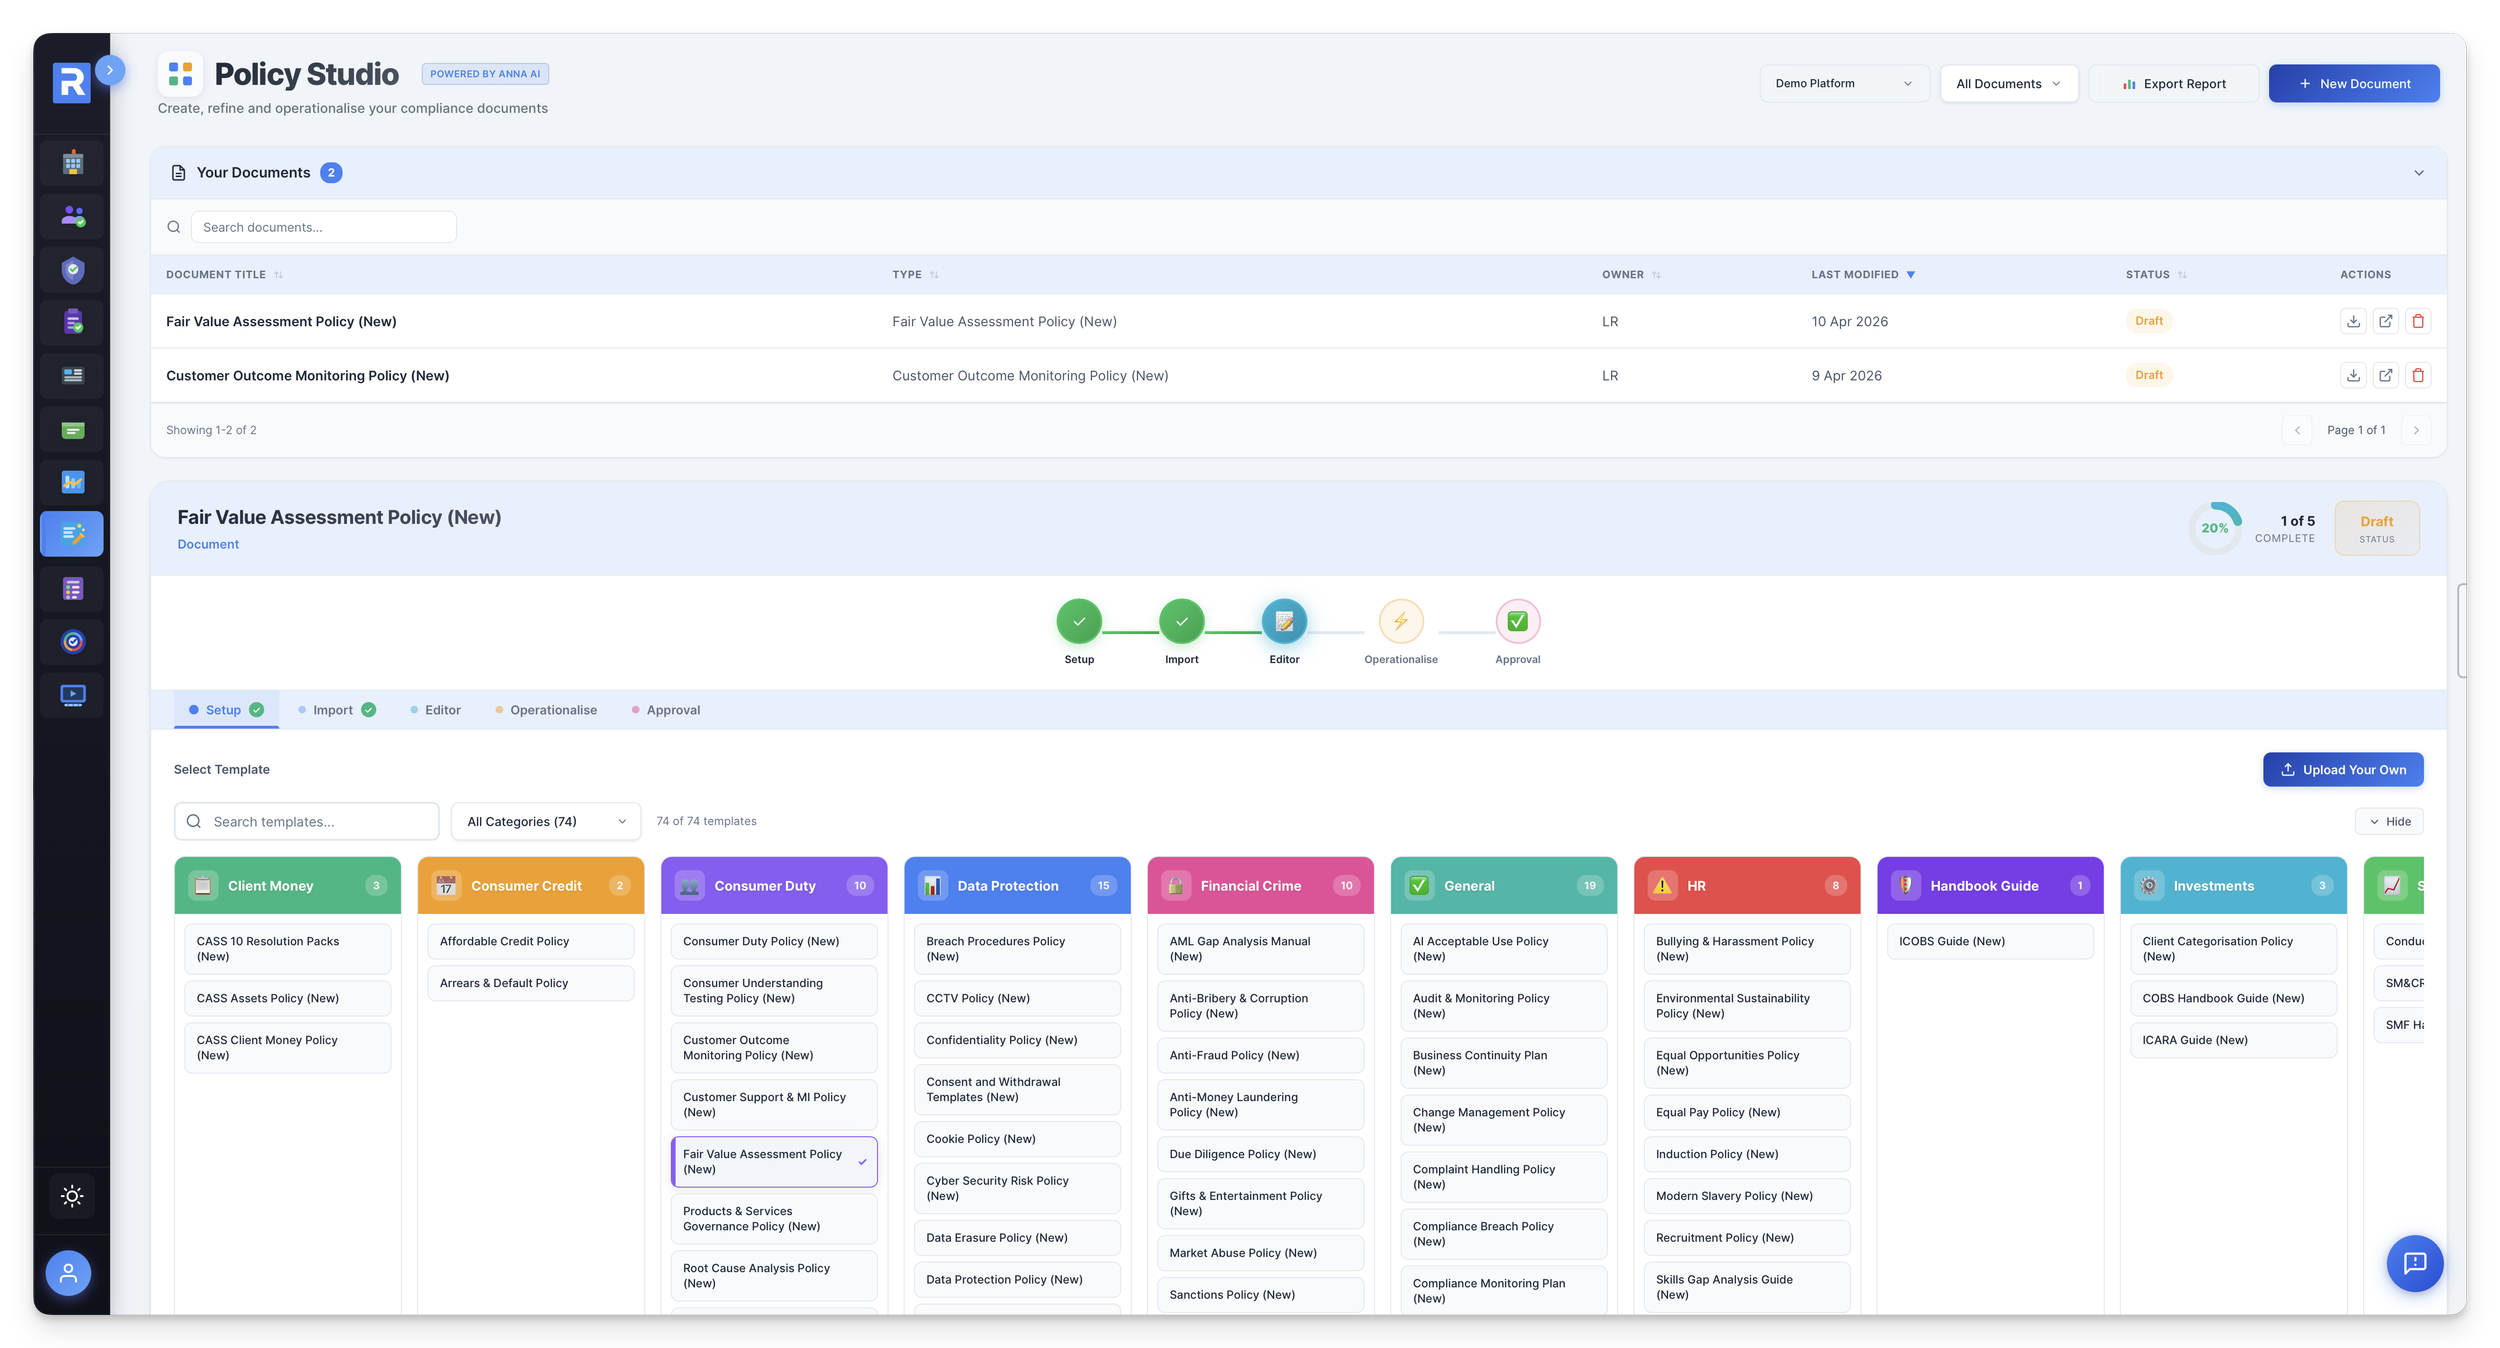This screenshot has height=1348, width=2500.
Task: Select the shield compliance icon in the sidebar
Action: pyautogui.click(x=71, y=270)
